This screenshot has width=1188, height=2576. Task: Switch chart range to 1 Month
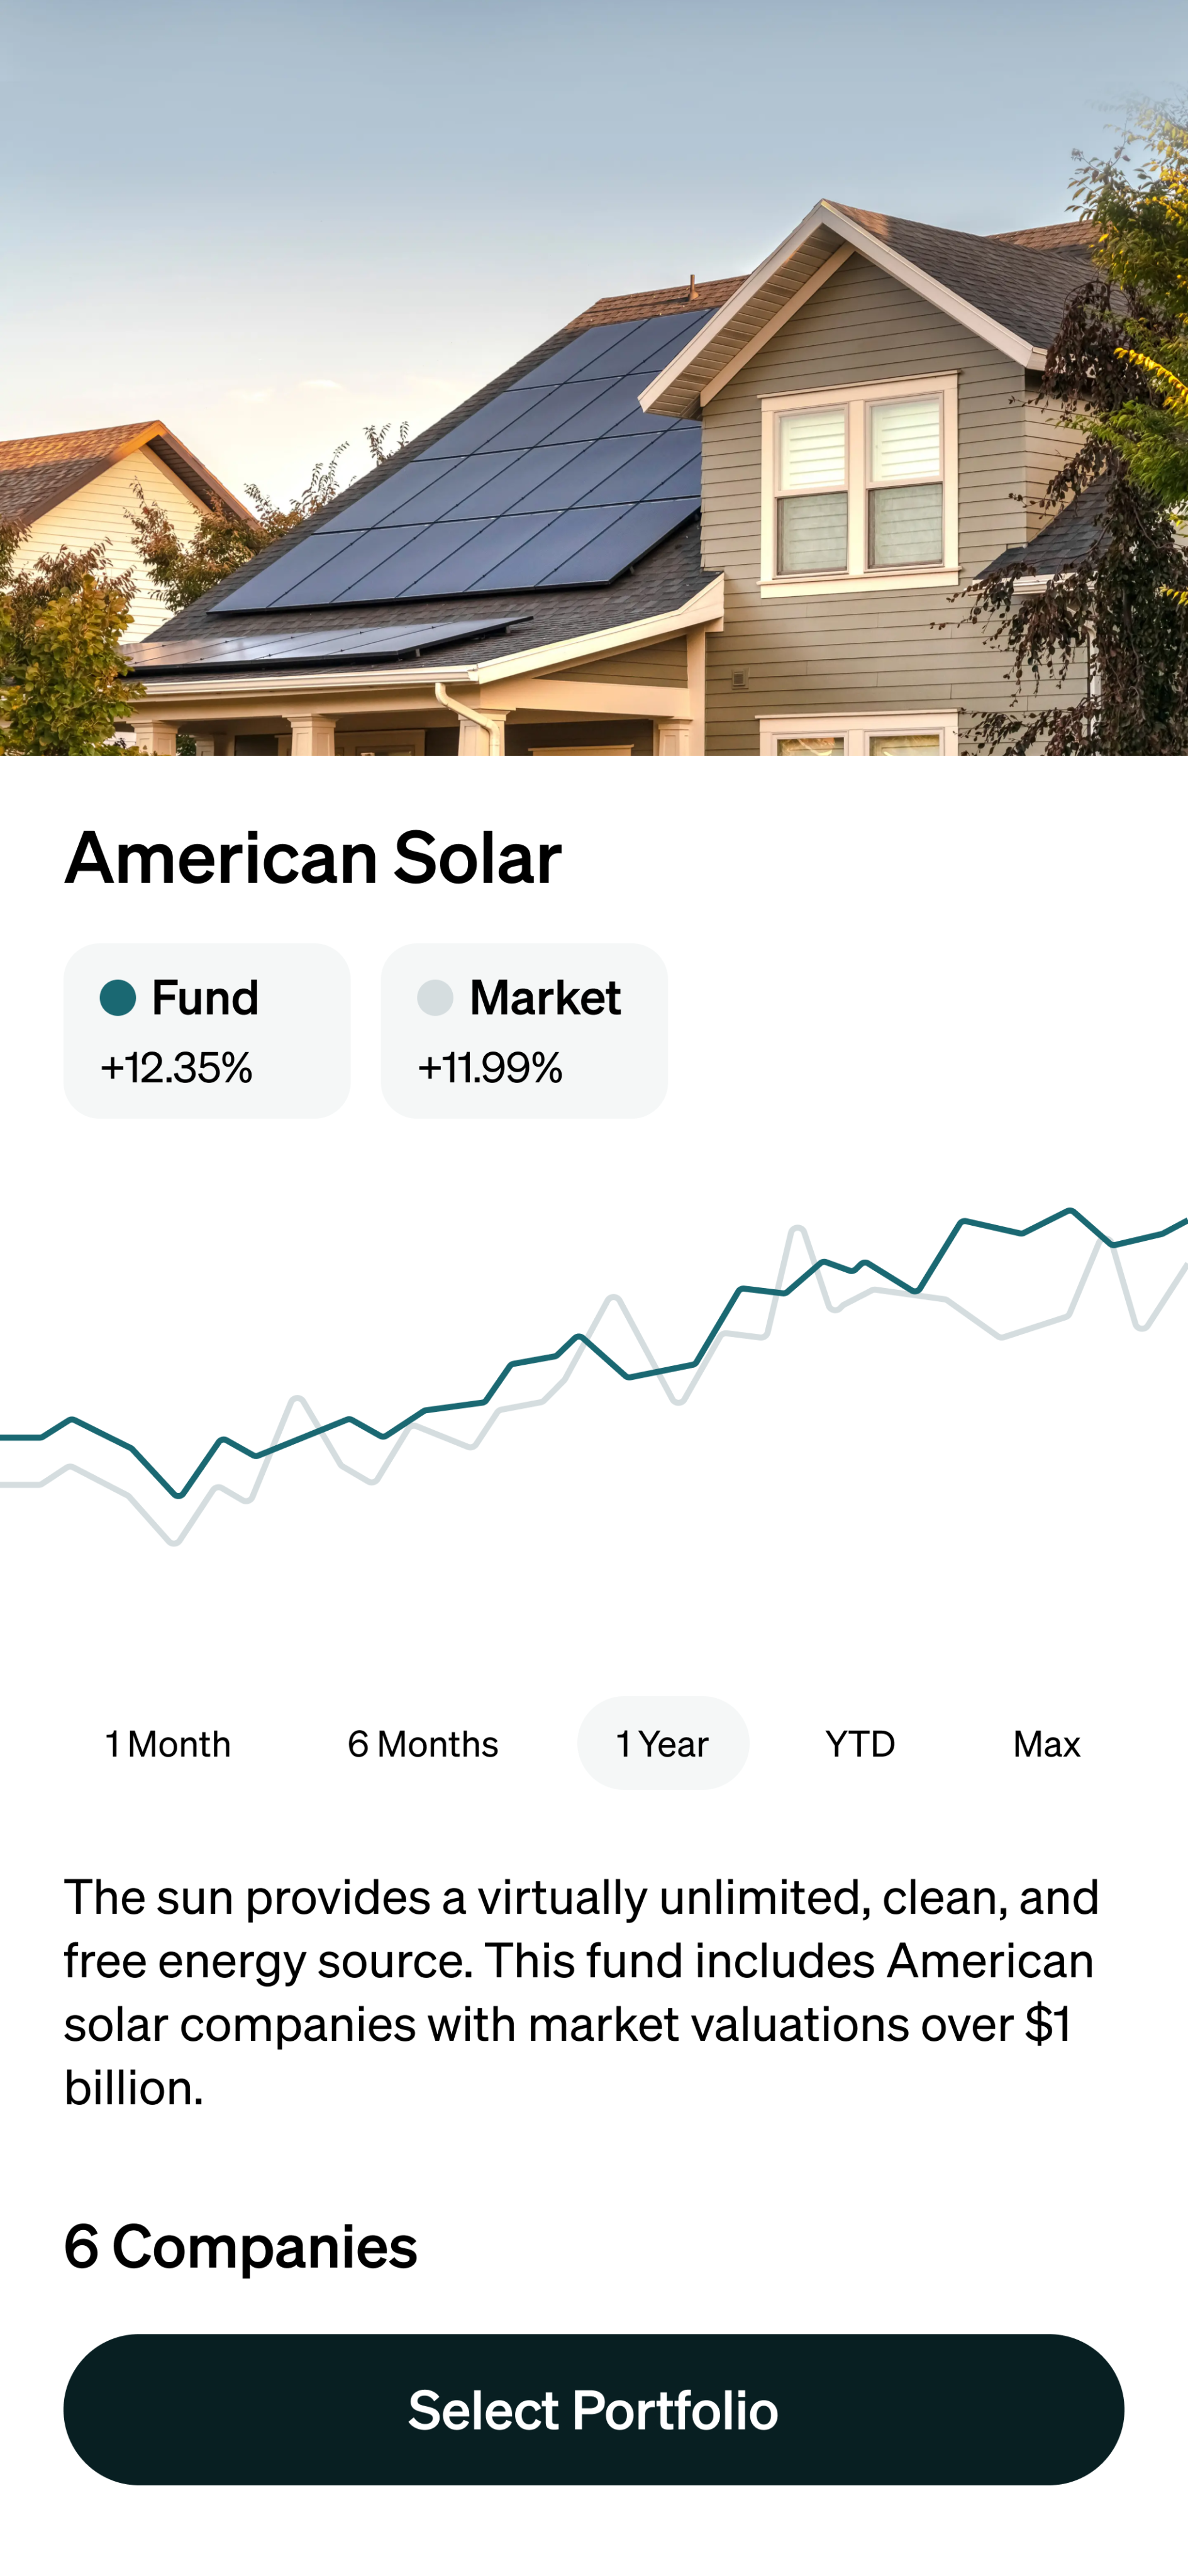point(168,1744)
